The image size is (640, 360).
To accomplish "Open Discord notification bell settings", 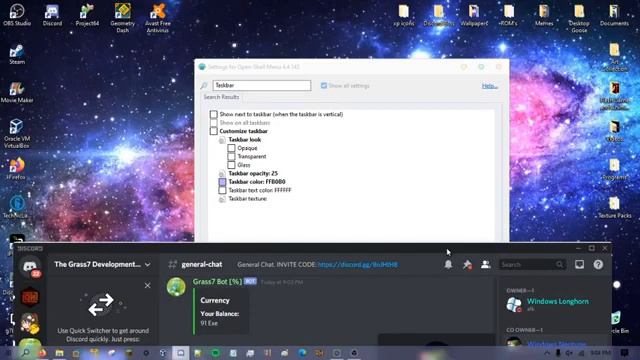I will (x=448, y=264).
